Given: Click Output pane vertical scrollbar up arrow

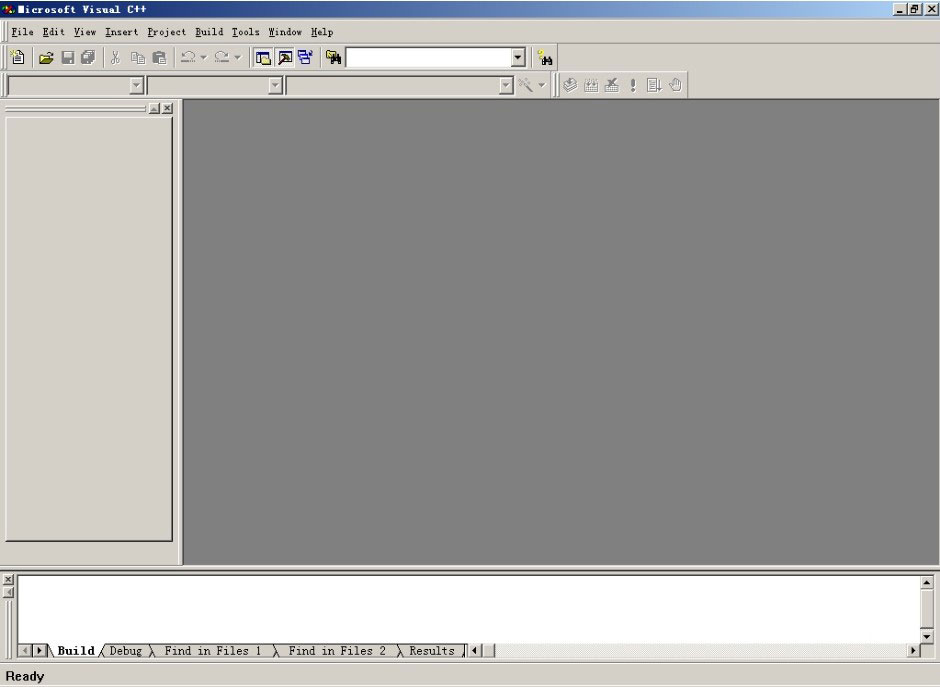Looking at the screenshot, I should [927, 582].
